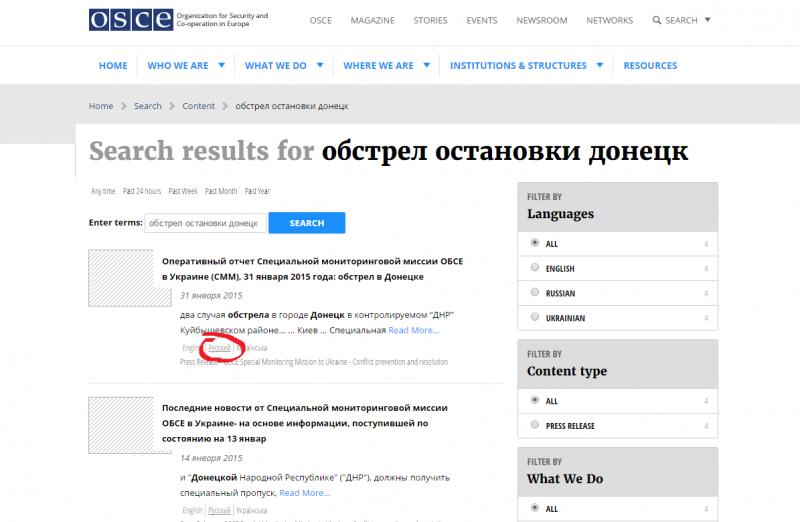Image resolution: width=800 pixels, height=522 pixels.
Task: Go to the OSCE top link
Action: (x=320, y=20)
